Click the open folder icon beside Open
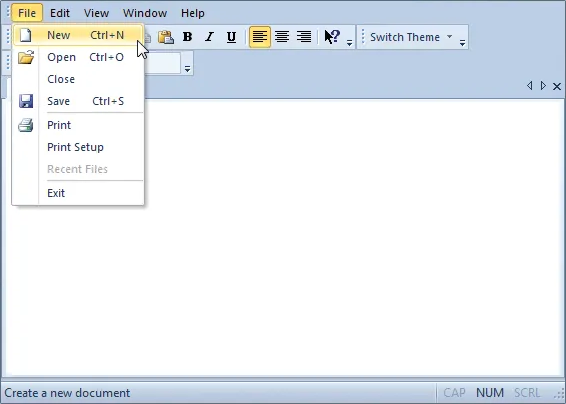This screenshot has width=566, height=404. click(26, 57)
